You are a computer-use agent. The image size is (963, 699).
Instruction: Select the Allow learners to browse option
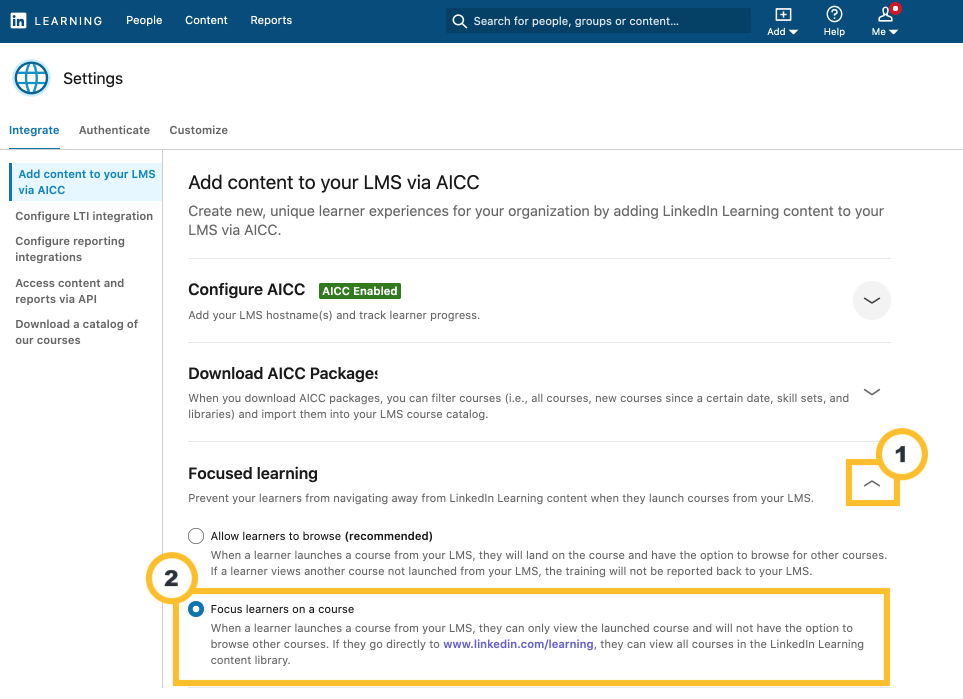[196, 536]
